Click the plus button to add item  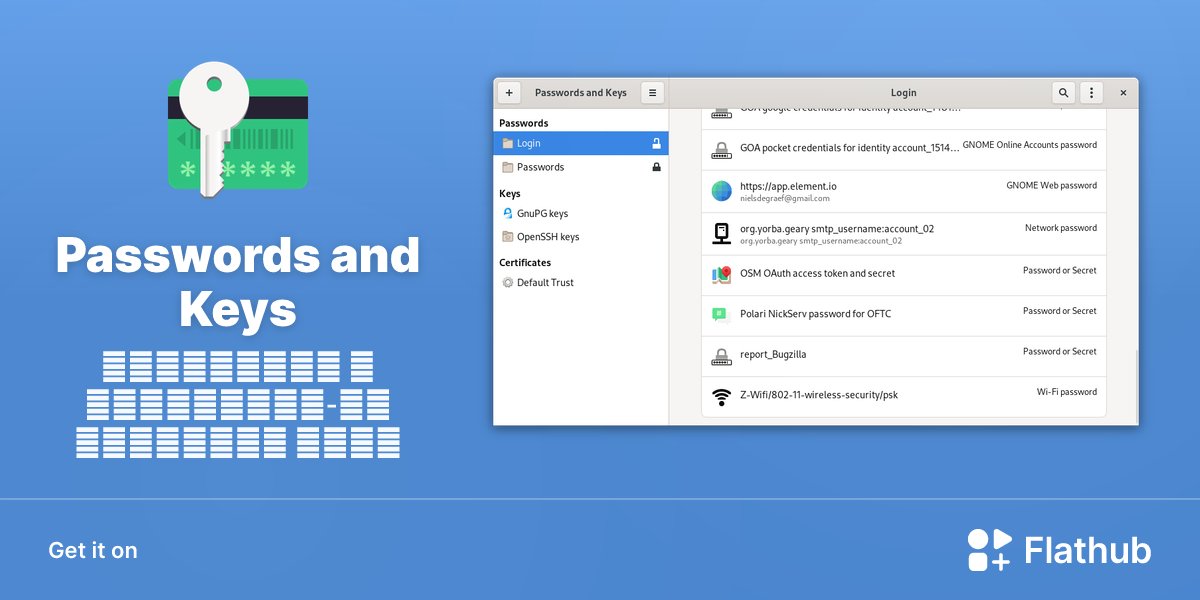tap(509, 93)
